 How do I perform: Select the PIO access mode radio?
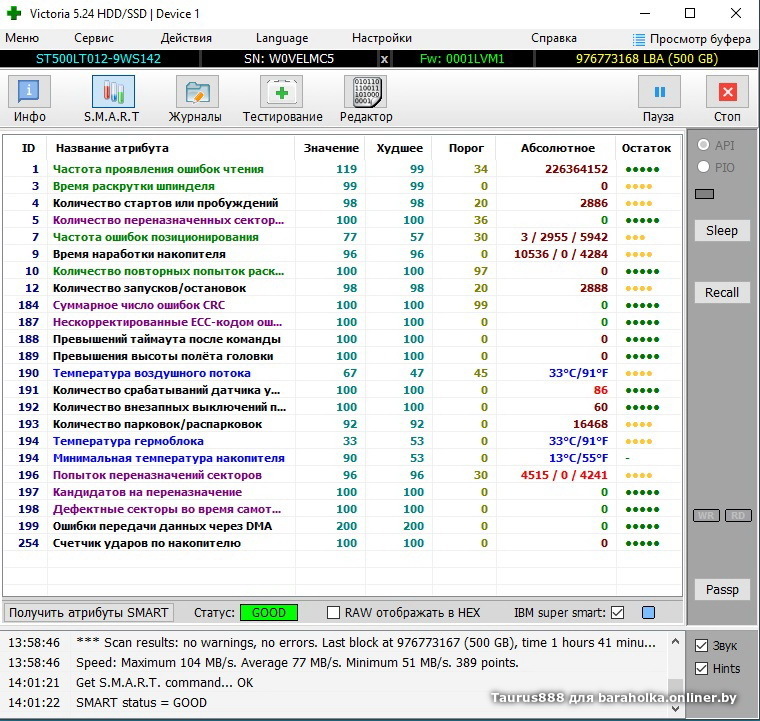click(703, 167)
